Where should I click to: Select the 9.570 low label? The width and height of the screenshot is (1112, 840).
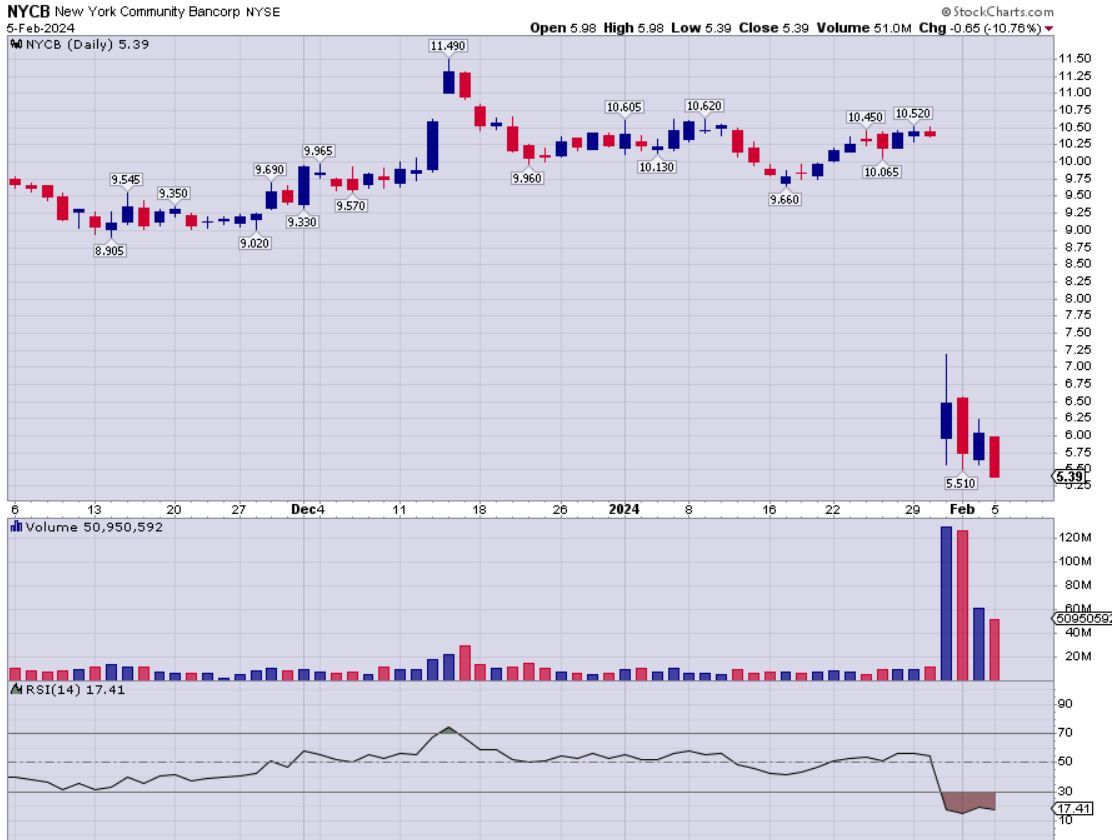351,206
